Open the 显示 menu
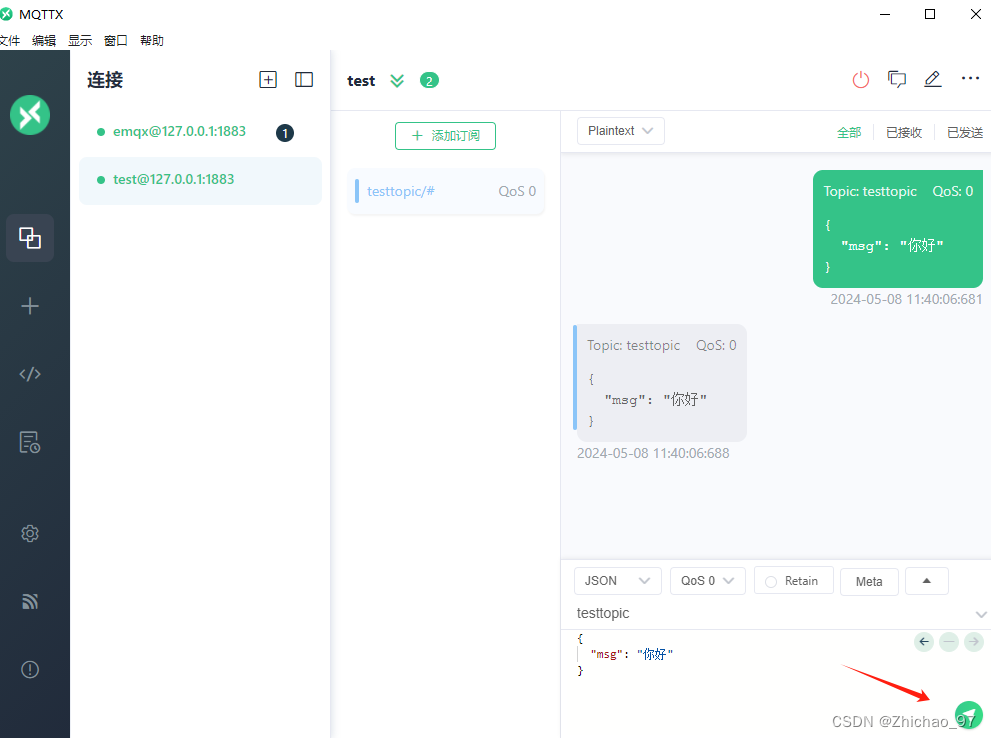991x738 pixels. [x=80, y=40]
